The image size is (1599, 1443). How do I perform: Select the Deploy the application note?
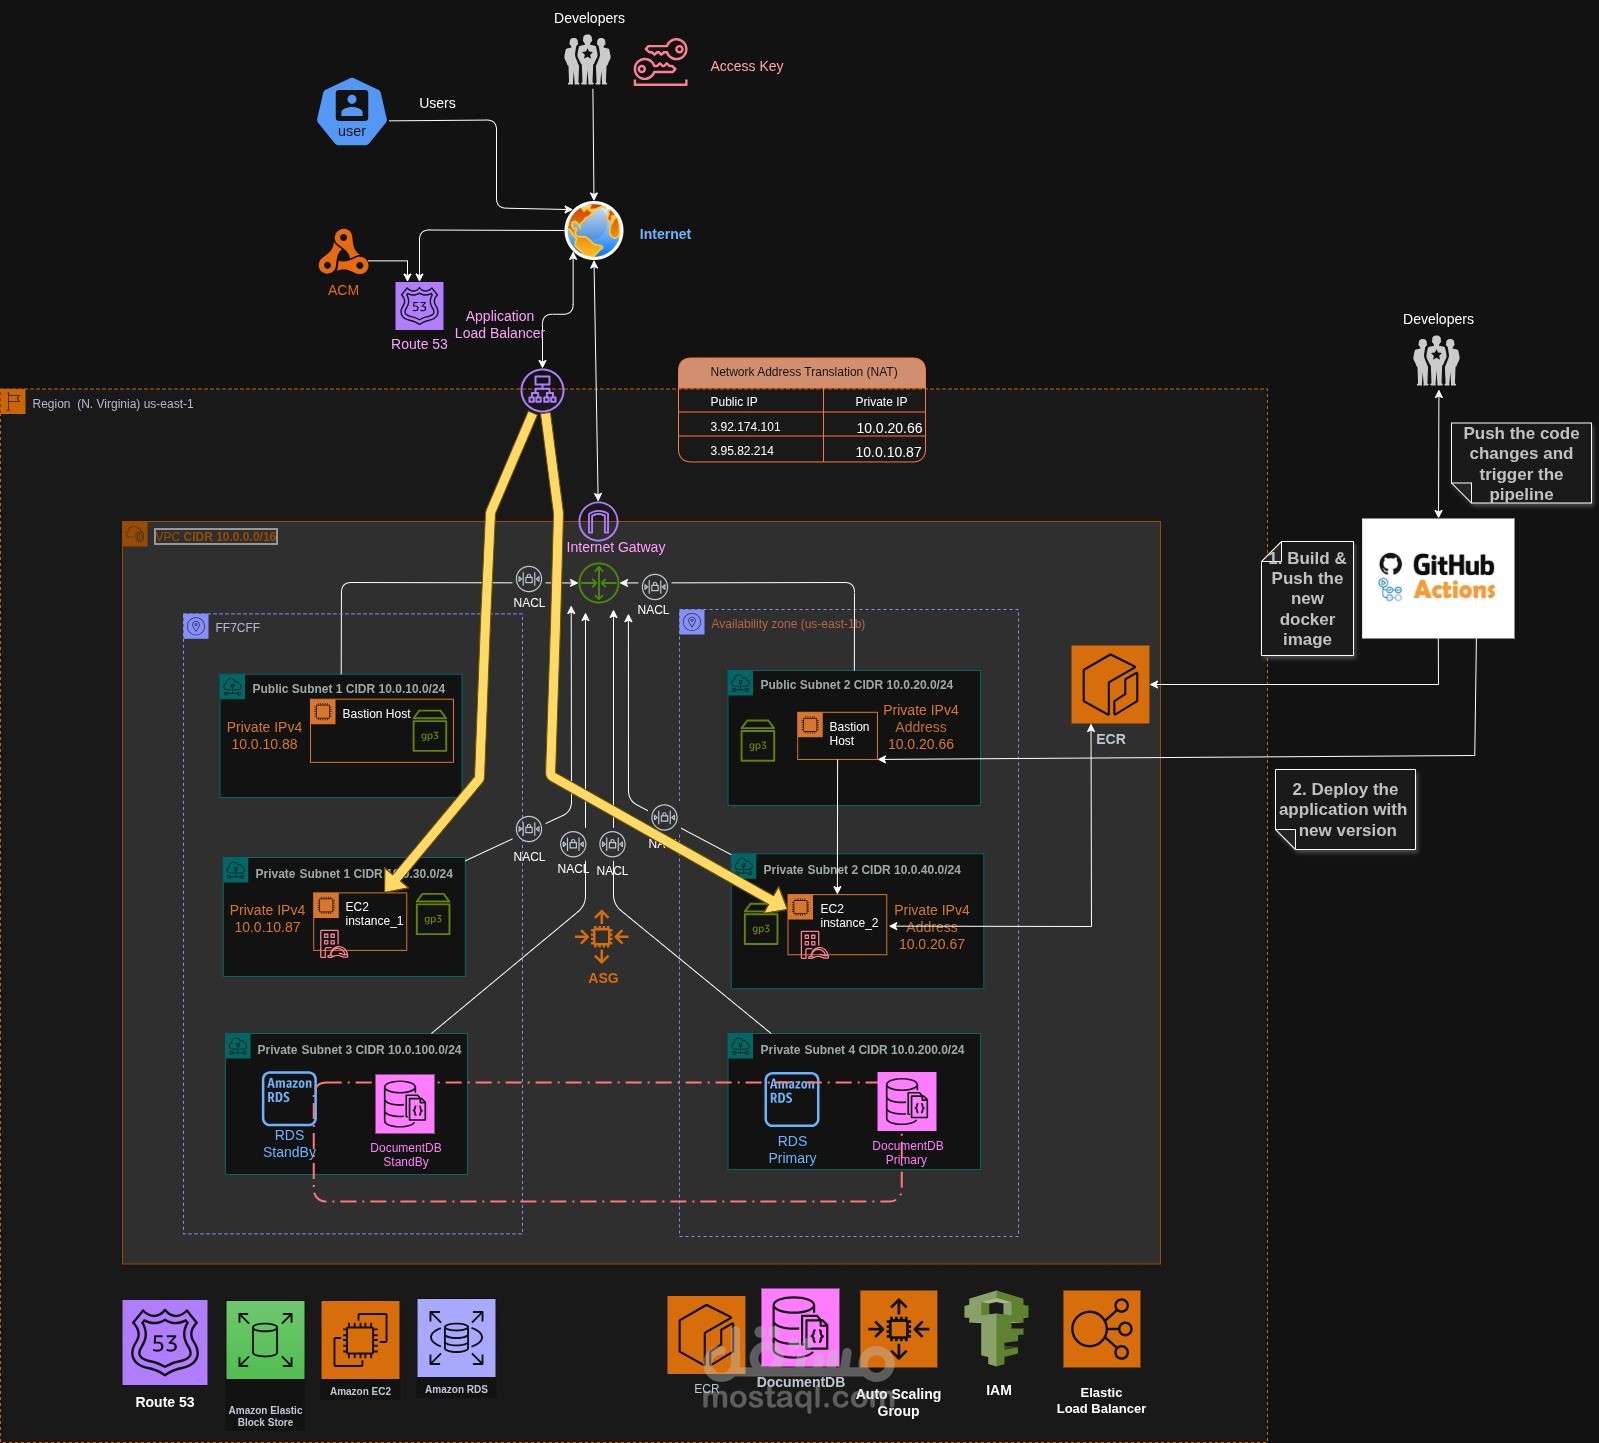pyautogui.click(x=1345, y=809)
